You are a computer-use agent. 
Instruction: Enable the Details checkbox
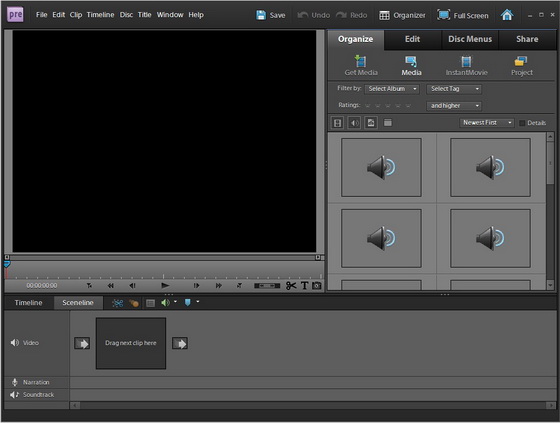[522, 123]
